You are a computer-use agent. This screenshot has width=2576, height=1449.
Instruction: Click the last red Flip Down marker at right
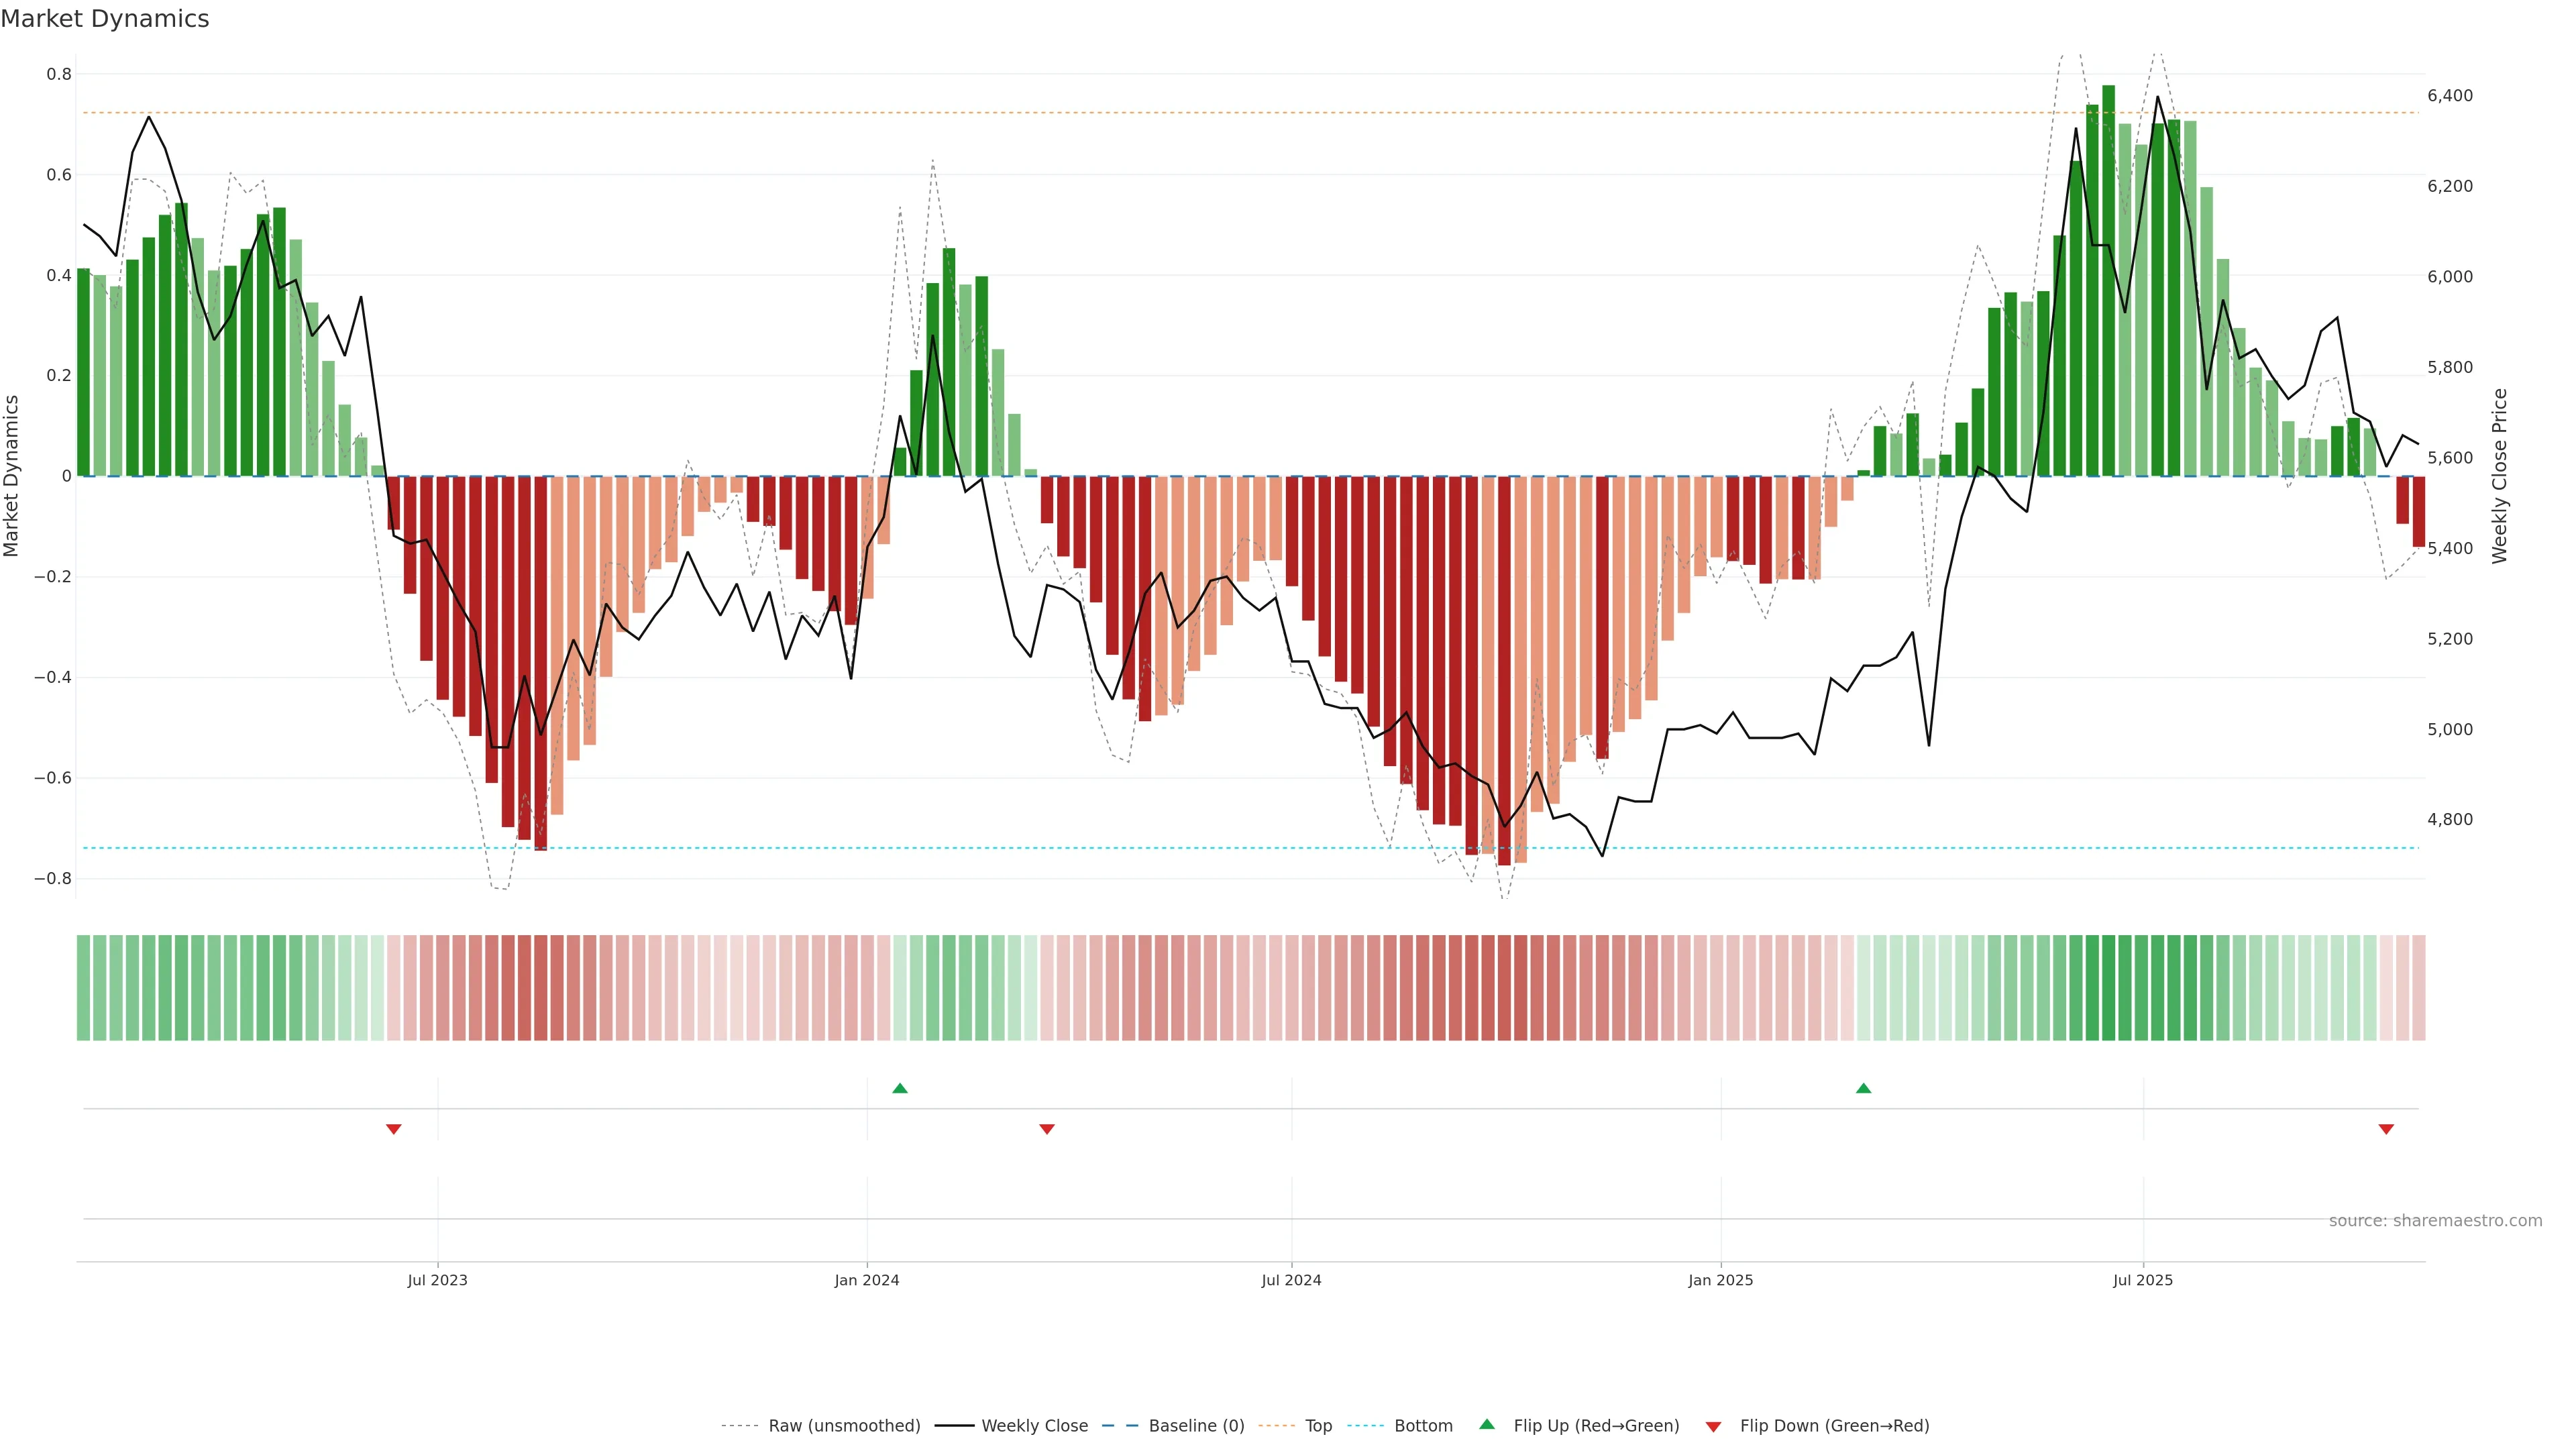coord(2386,1129)
